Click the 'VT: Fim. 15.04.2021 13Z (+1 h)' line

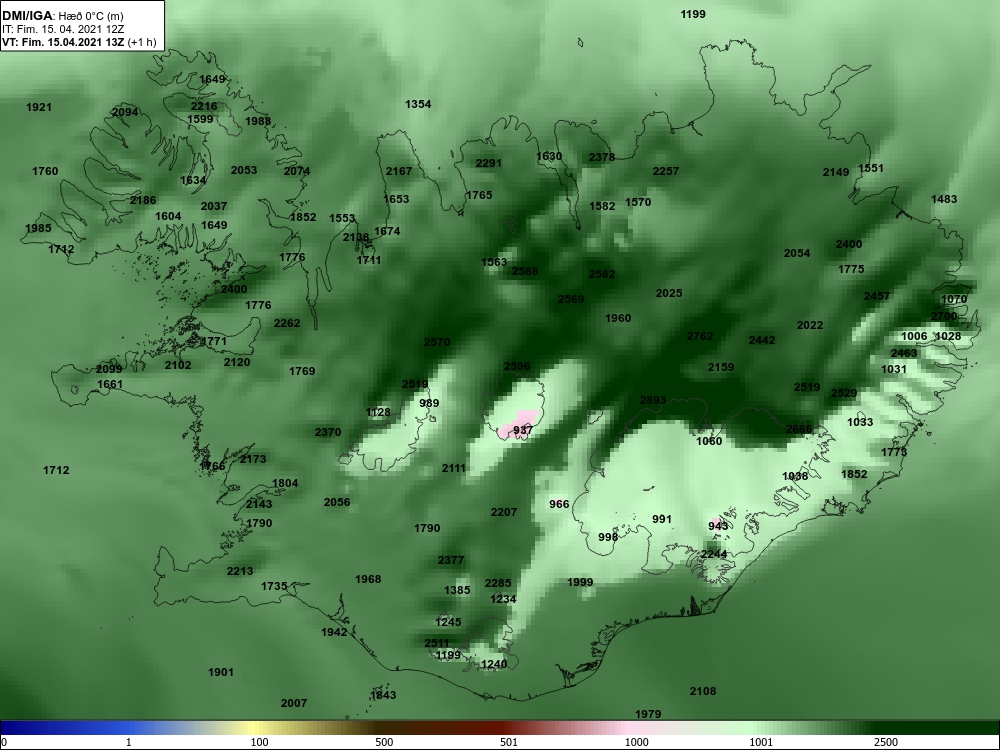[78, 42]
